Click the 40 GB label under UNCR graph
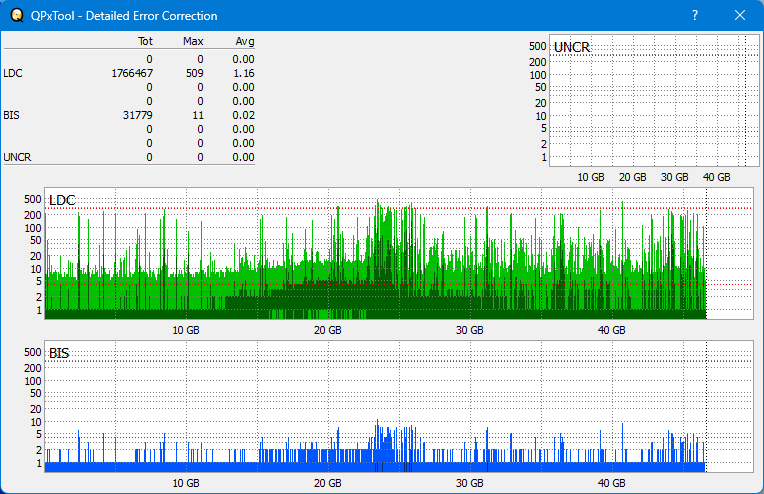 (x=716, y=177)
